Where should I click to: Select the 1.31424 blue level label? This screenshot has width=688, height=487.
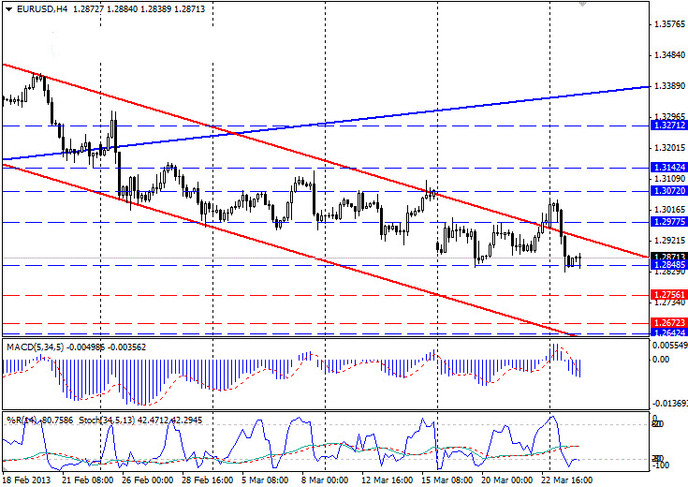669,168
